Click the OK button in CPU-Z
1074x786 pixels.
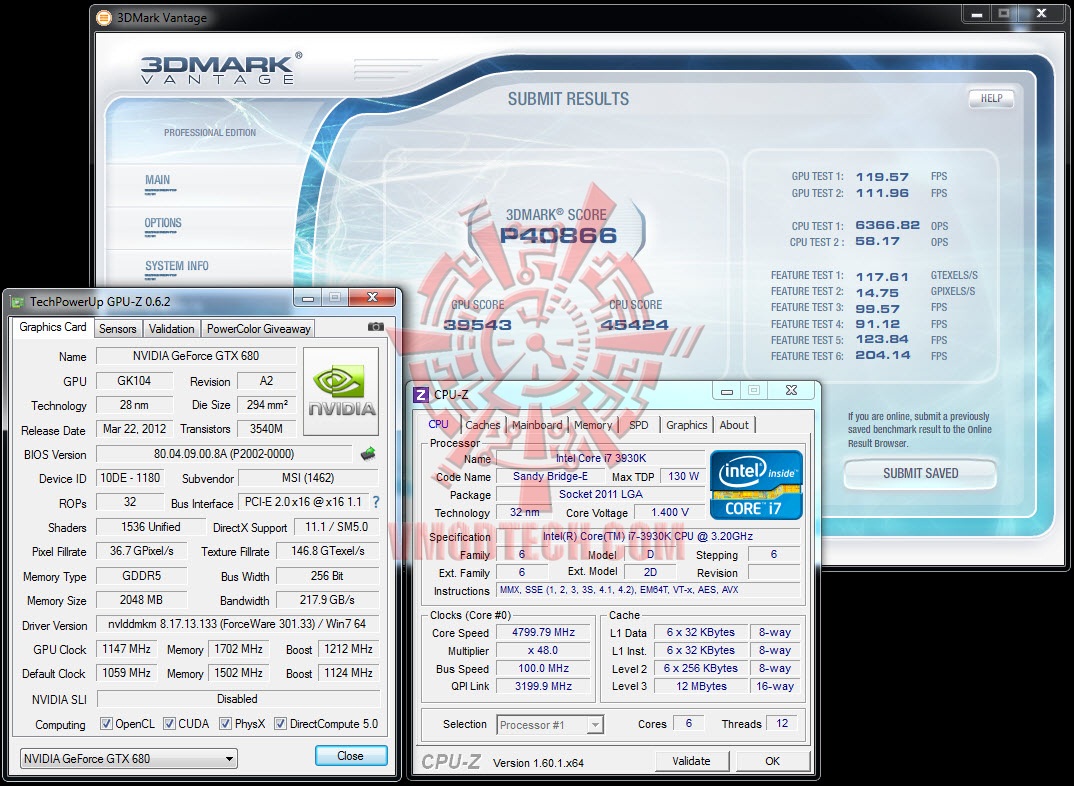coord(772,761)
